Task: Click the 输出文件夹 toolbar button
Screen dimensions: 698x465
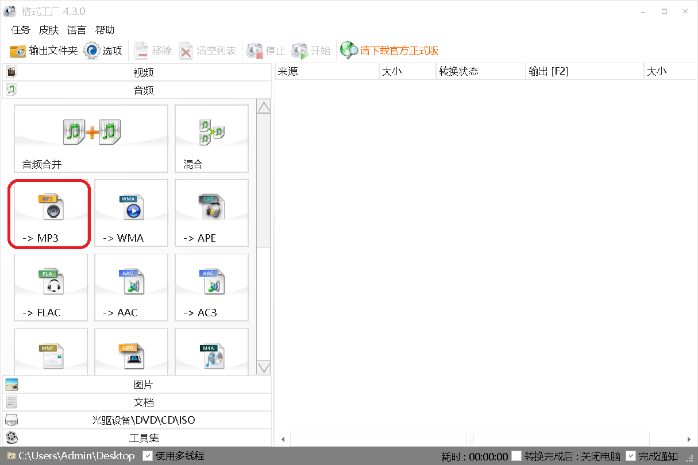Action: (44, 50)
